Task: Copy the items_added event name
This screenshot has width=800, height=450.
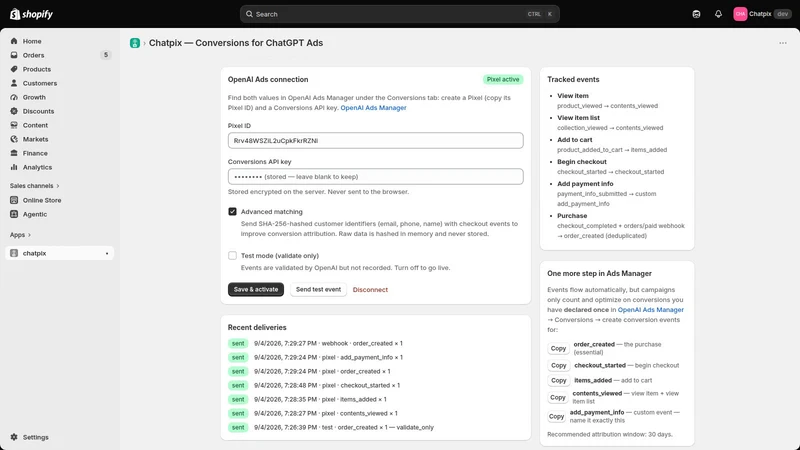Action: (x=558, y=380)
